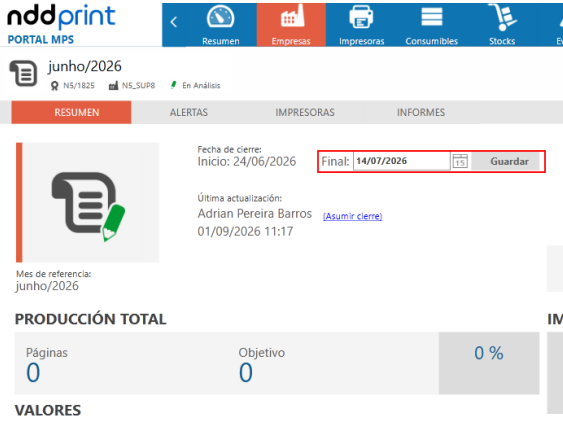Click the document icon beside junho/2026 title
The width and height of the screenshot is (563, 433).
(24, 74)
